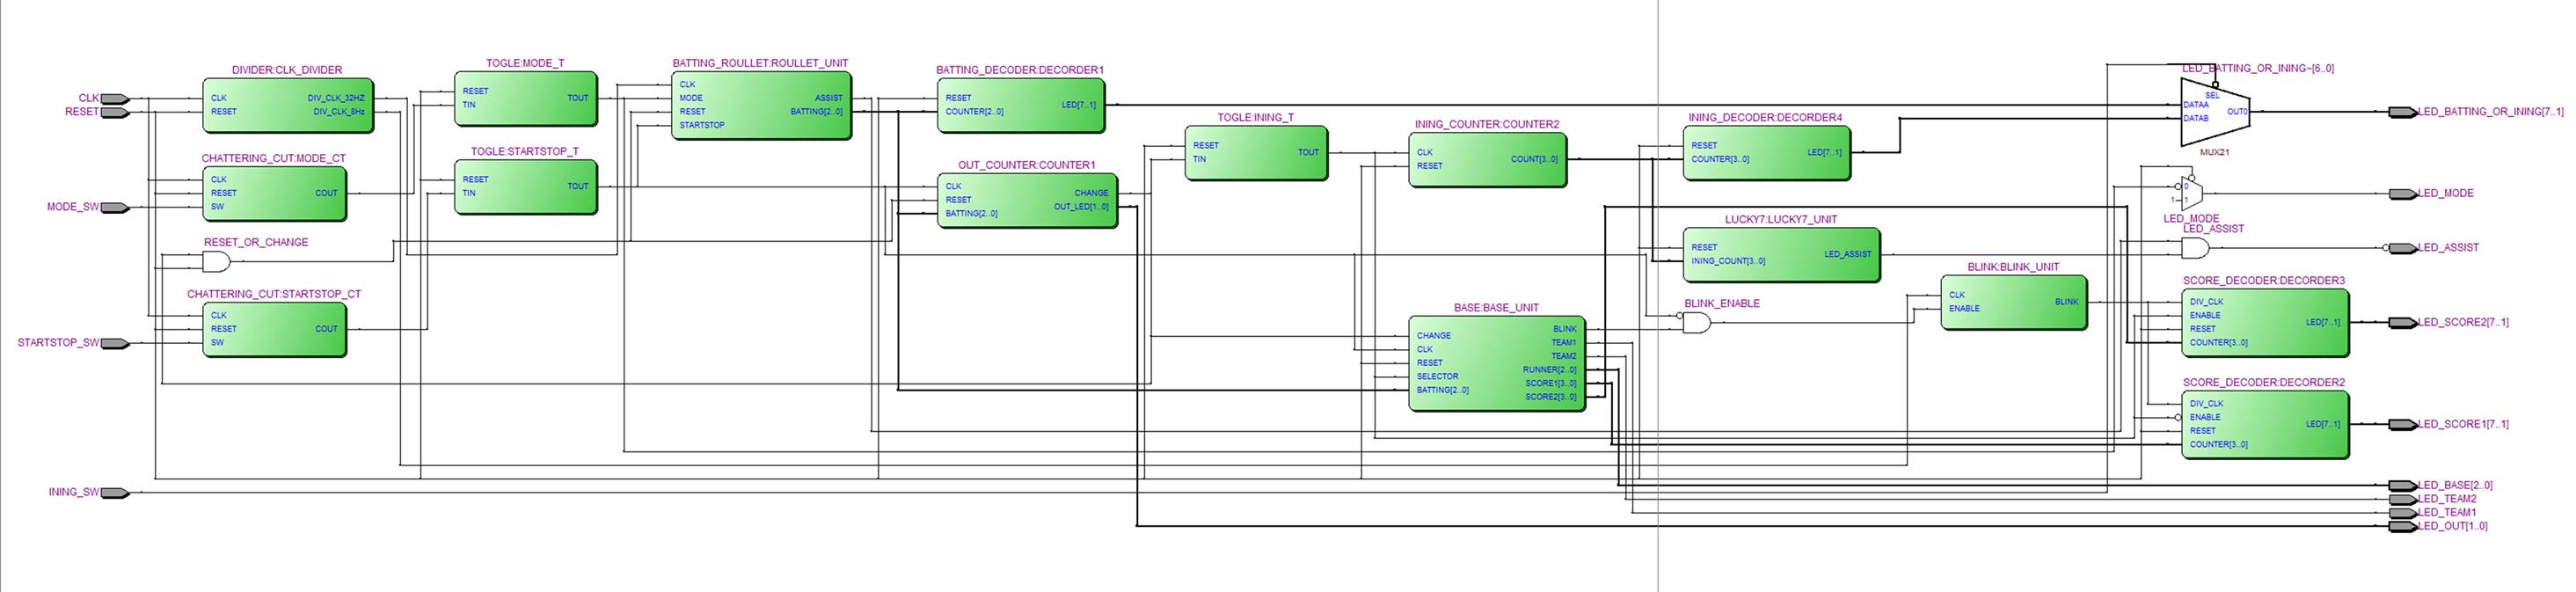Screen dimensions: 2576x592
Task: Click the OUT_COUNTER:COUNTER1 block
Action: [1027, 200]
